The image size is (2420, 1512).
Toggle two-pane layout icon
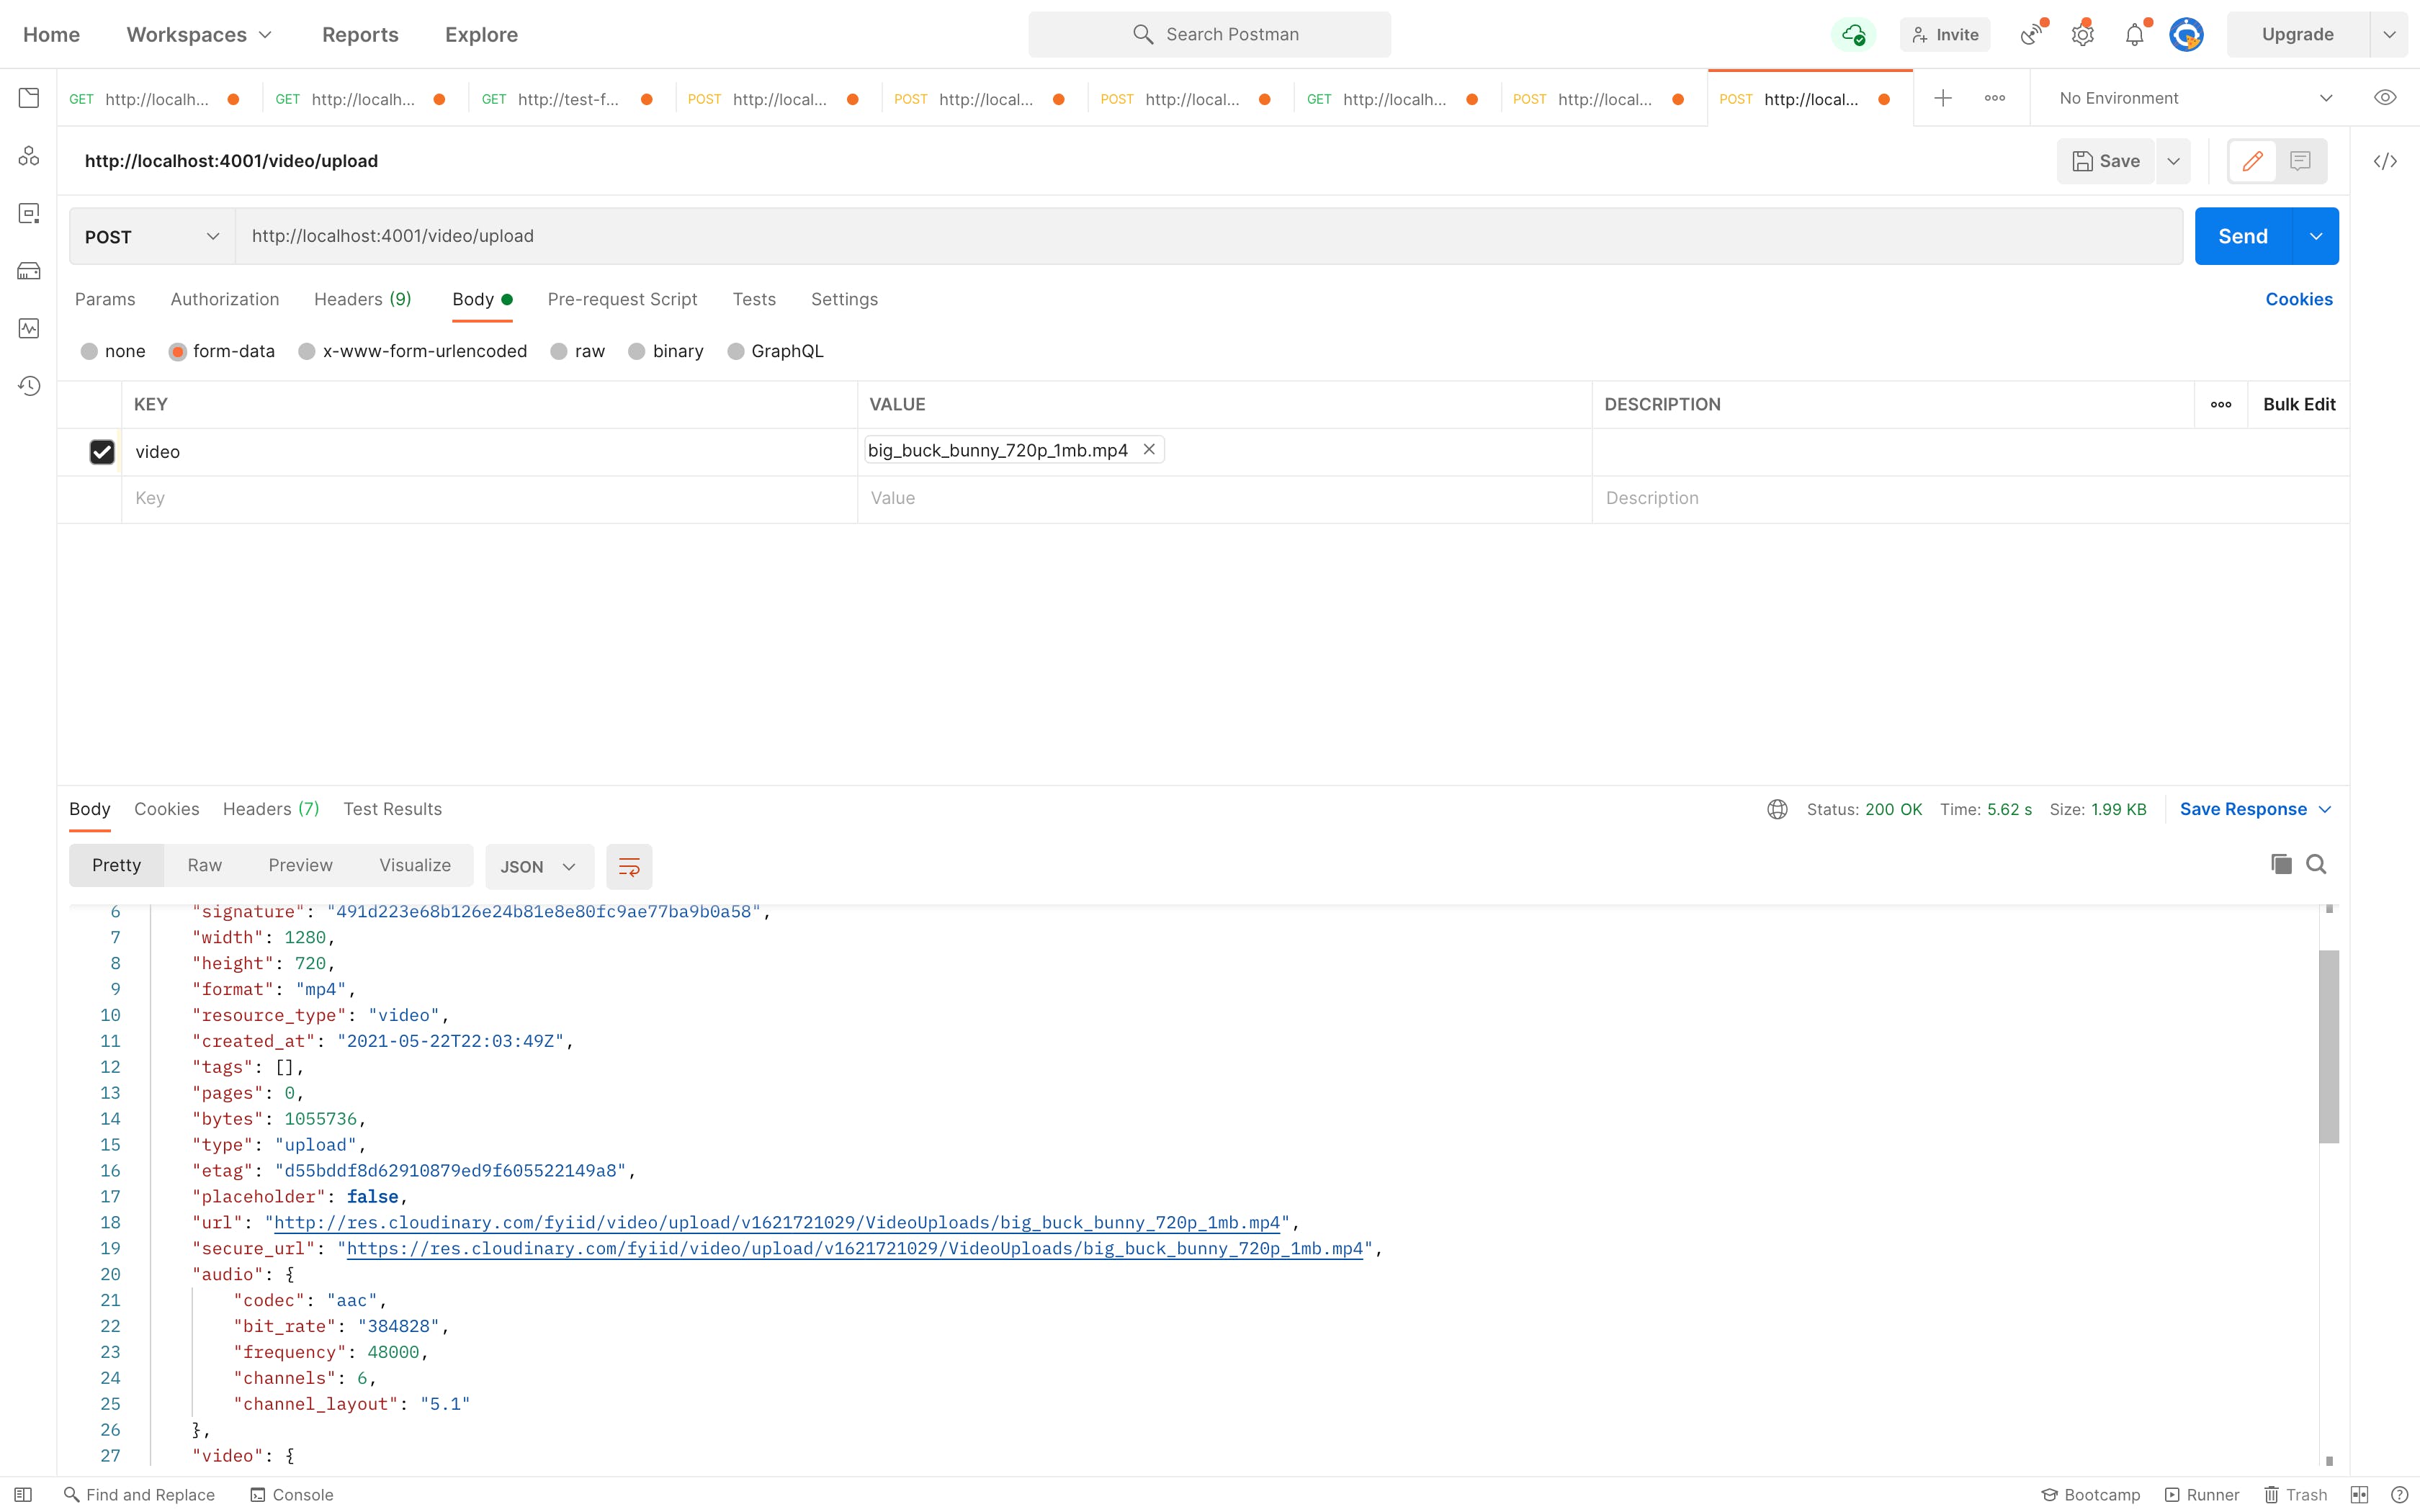click(x=2359, y=1494)
